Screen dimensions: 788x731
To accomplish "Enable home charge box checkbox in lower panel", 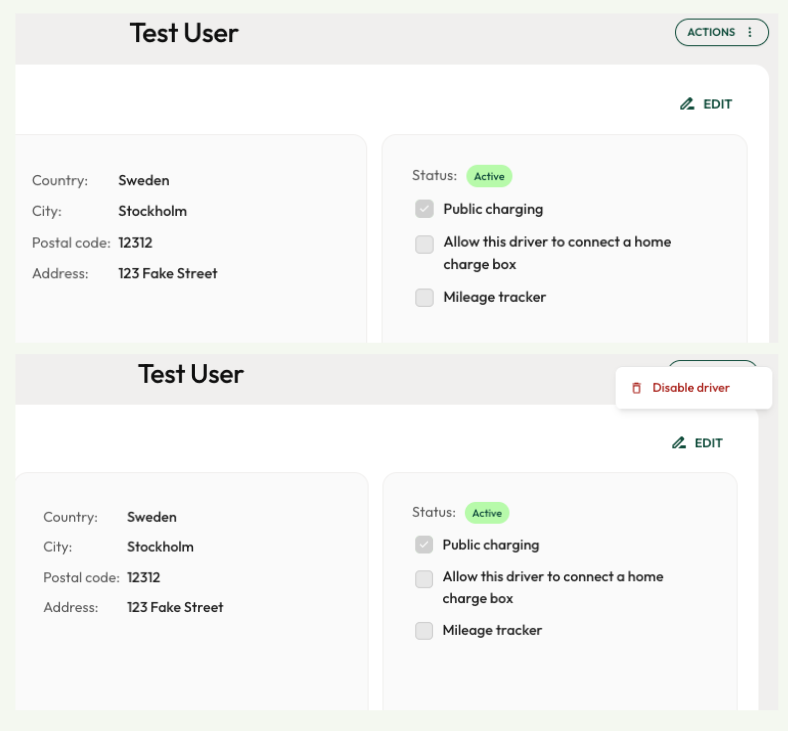I will [x=424, y=579].
